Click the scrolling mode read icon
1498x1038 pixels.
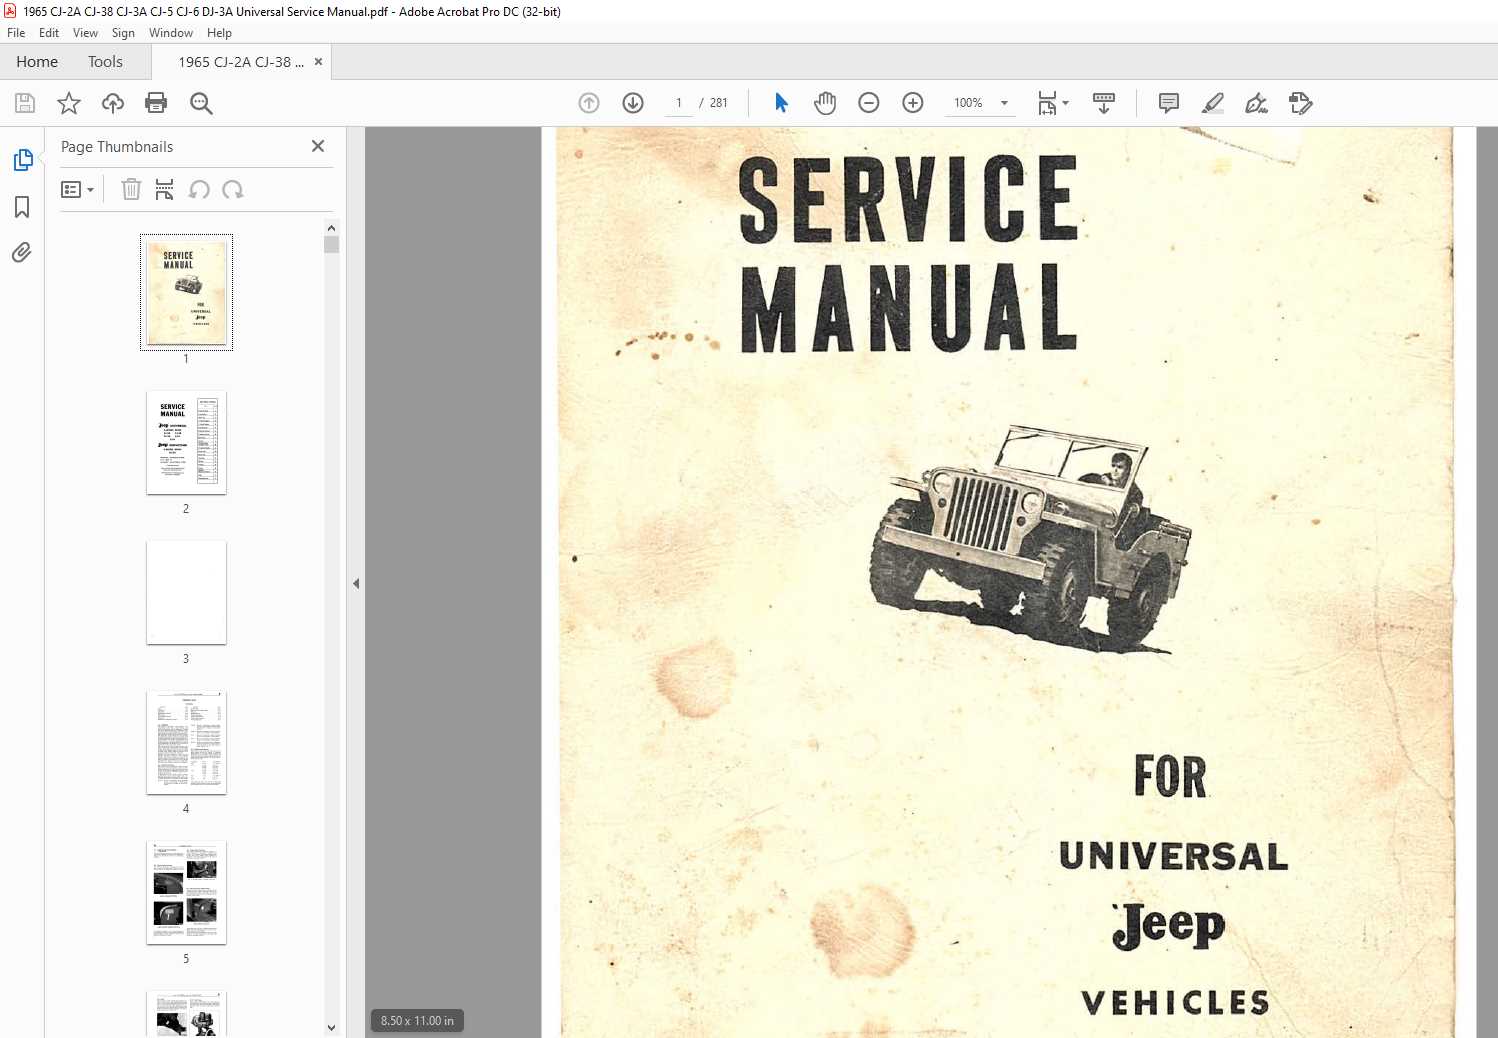(1104, 103)
